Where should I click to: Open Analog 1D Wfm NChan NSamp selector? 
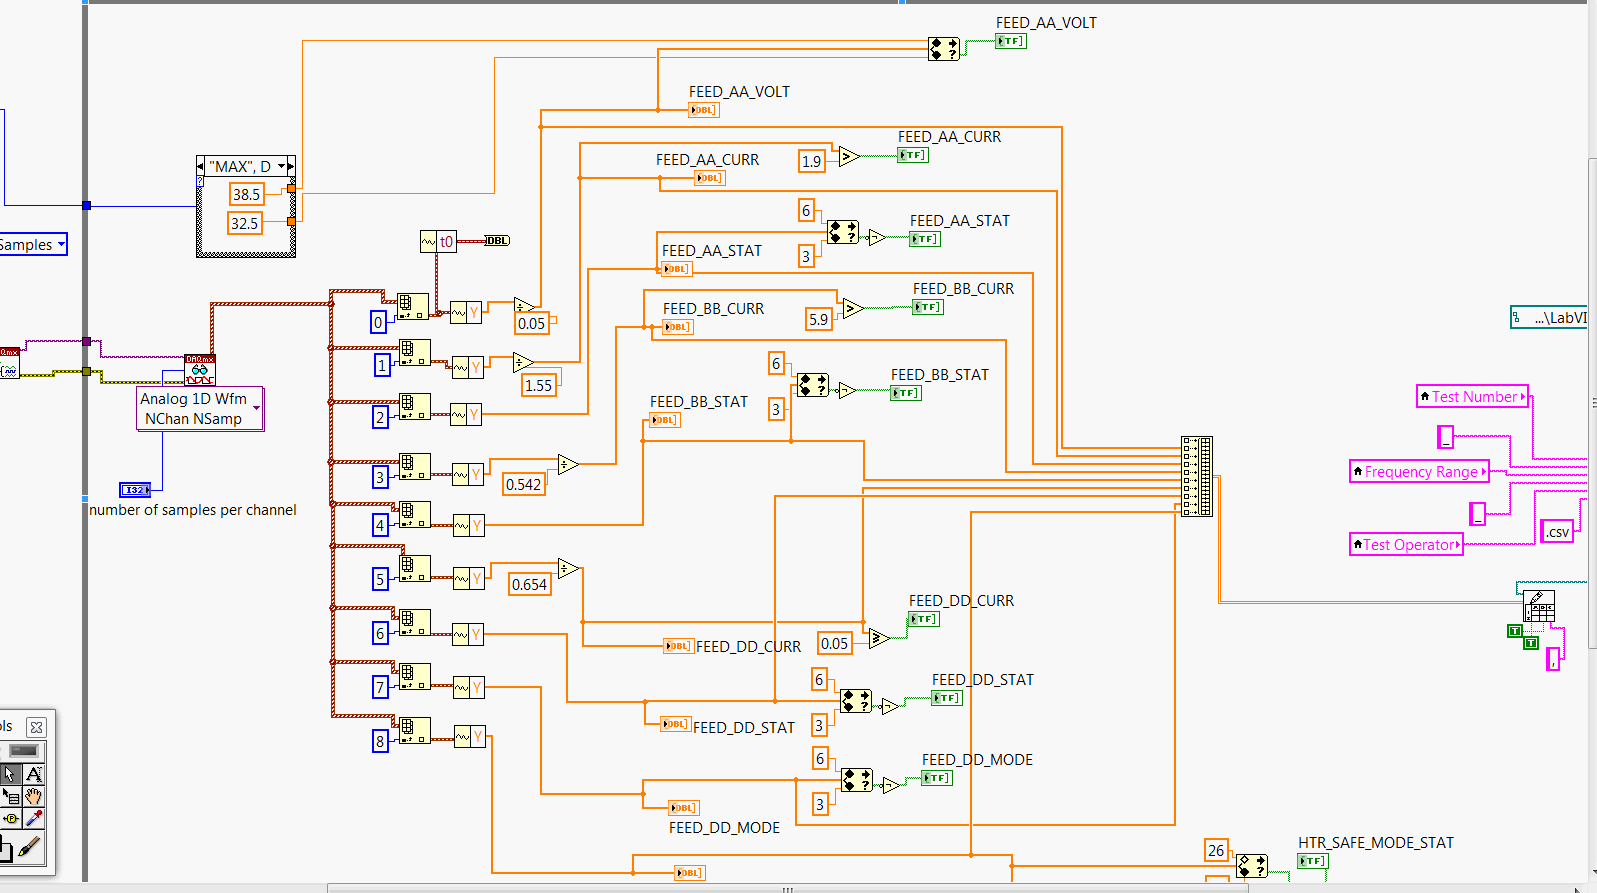coord(200,408)
